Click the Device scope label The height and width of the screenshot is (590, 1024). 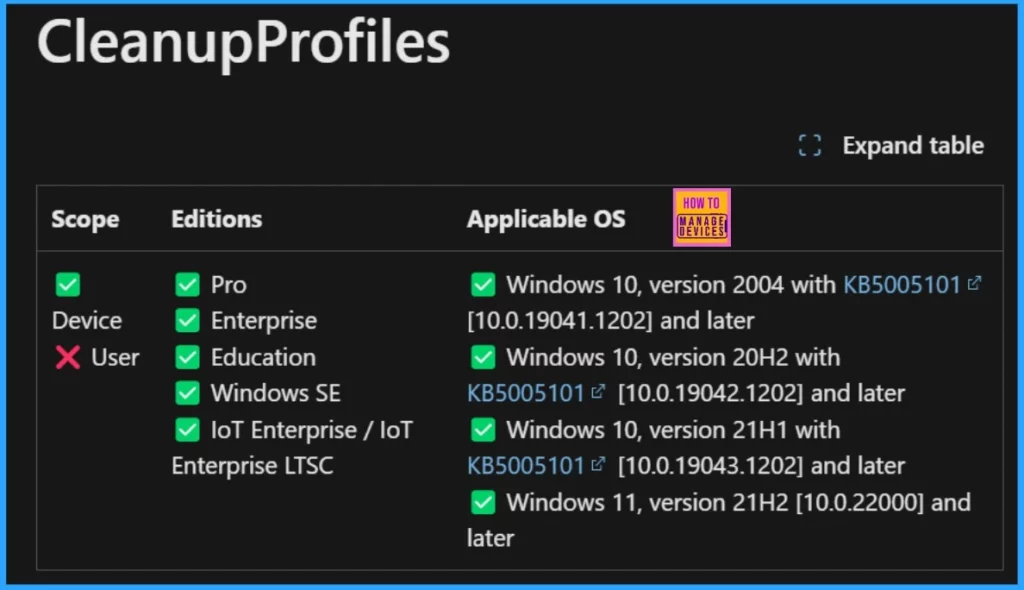(87, 321)
